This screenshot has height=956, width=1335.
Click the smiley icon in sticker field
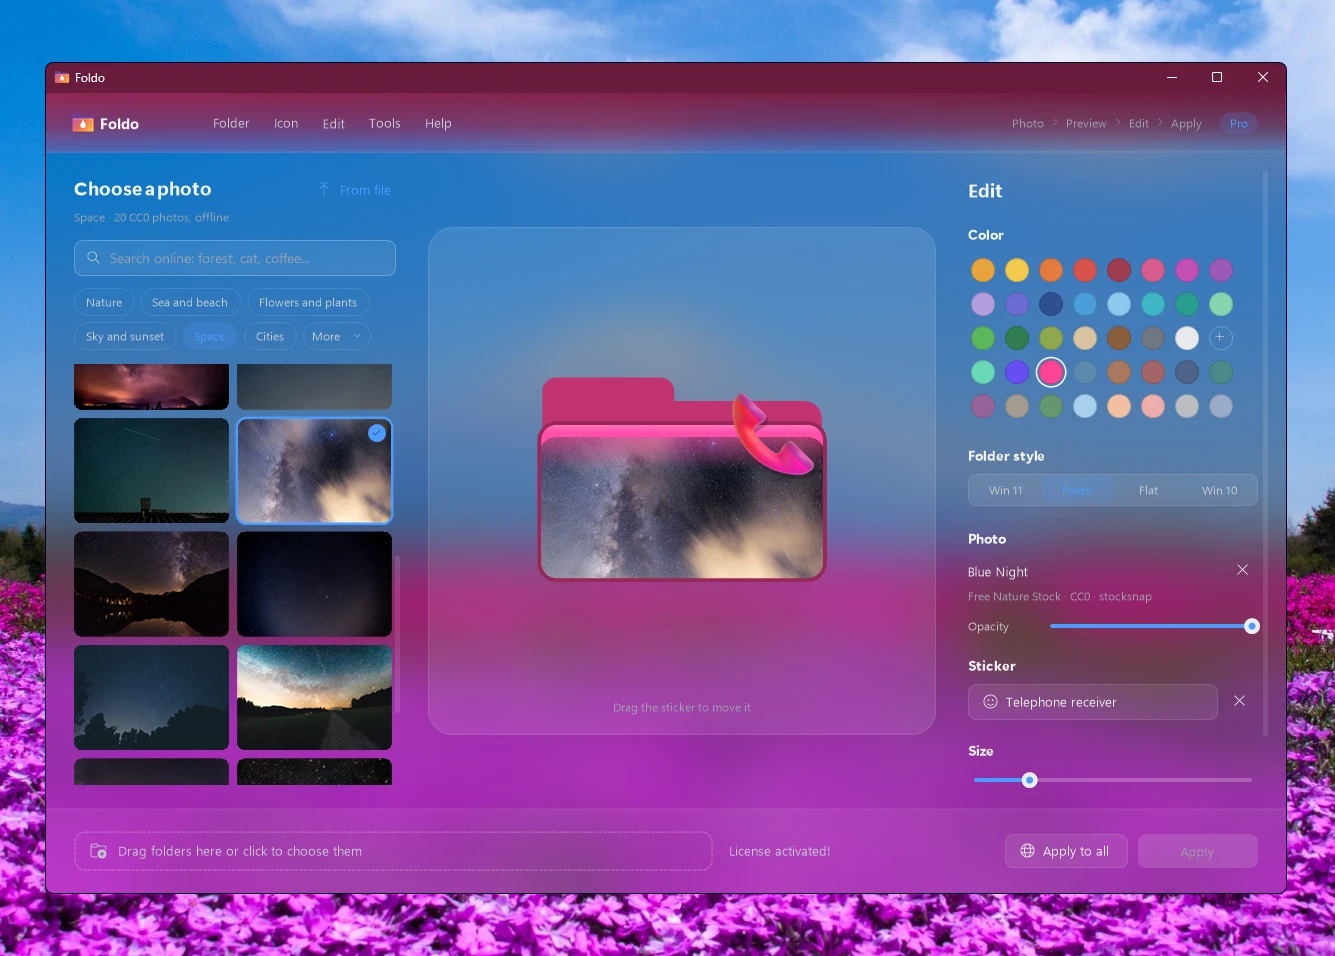click(990, 702)
